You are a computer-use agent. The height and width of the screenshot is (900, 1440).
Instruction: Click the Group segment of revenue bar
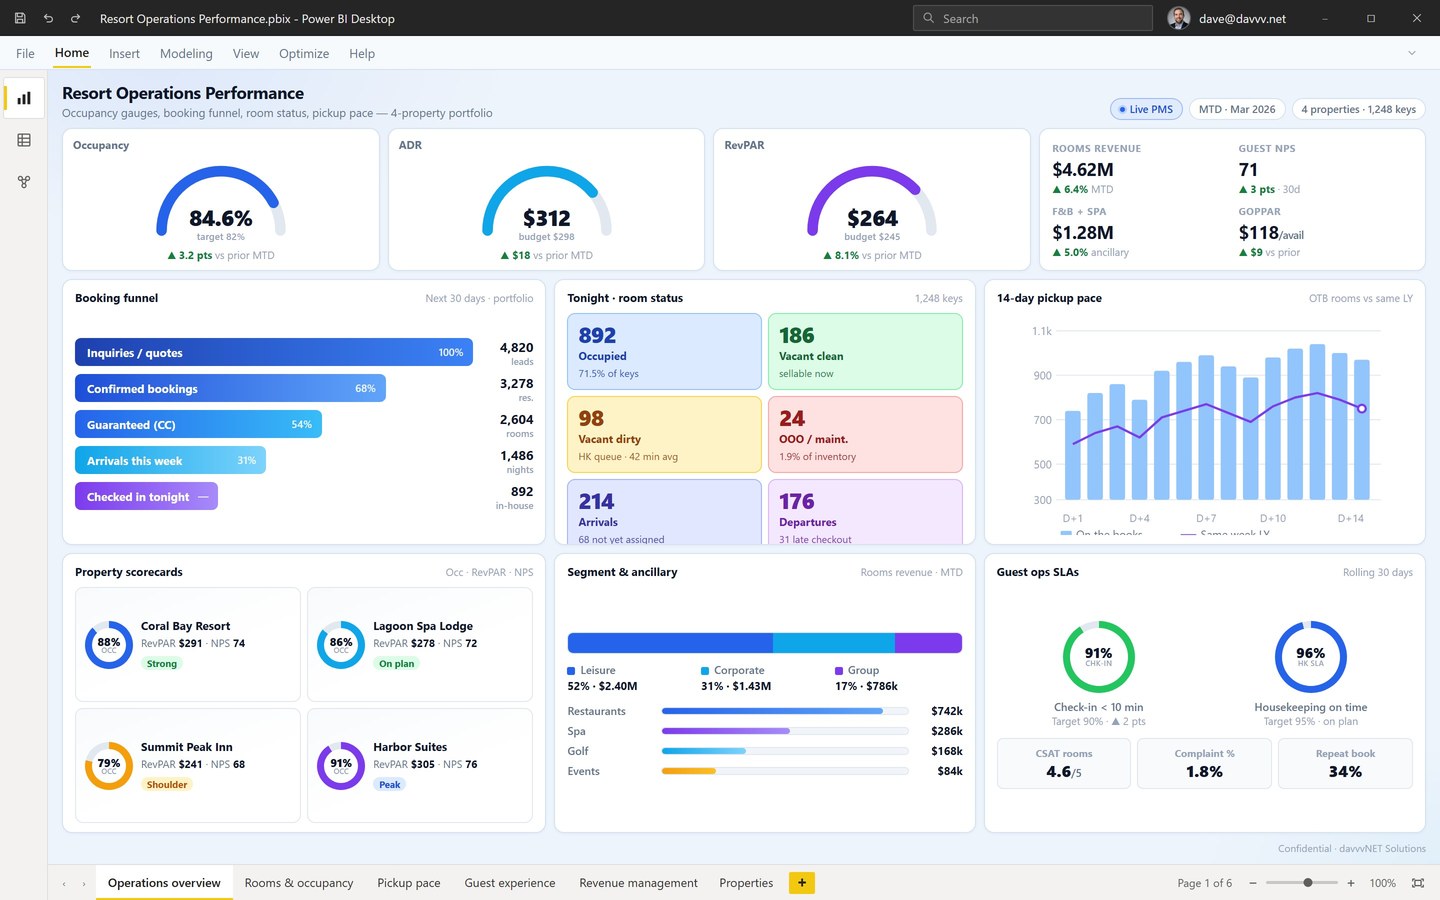[x=928, y=642]
